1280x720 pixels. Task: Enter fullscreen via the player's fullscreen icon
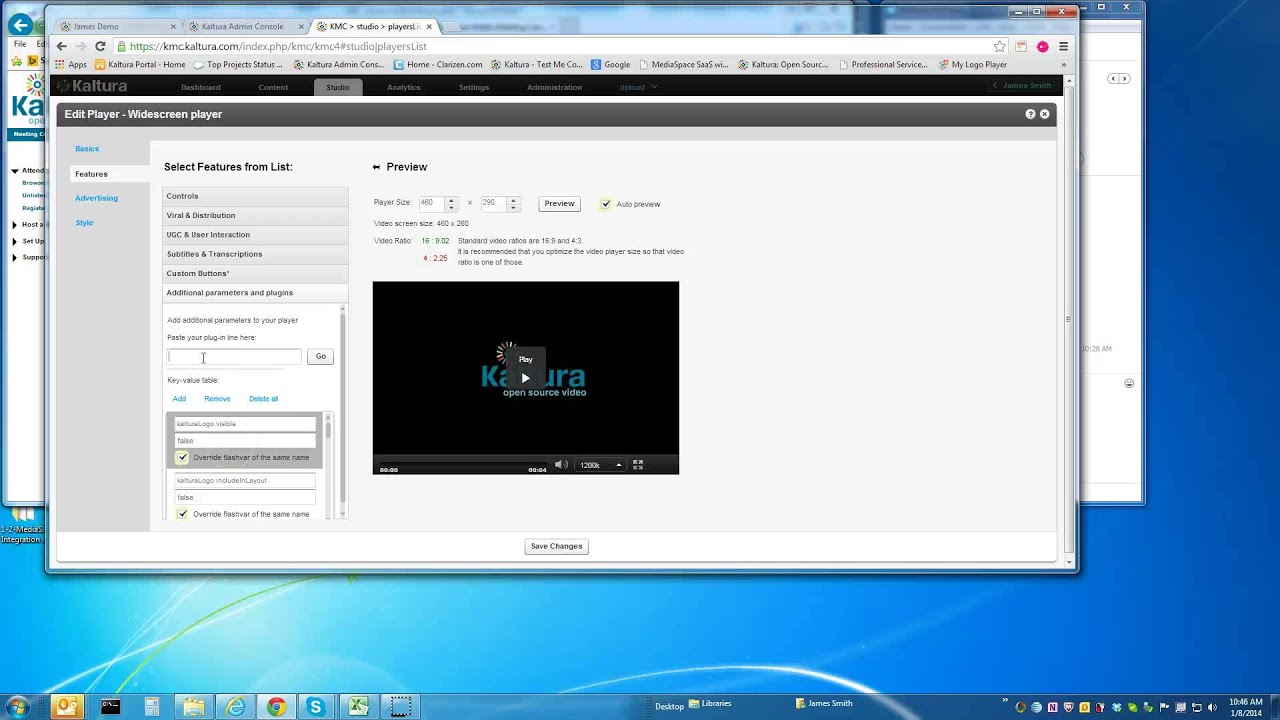coord(638,464)
